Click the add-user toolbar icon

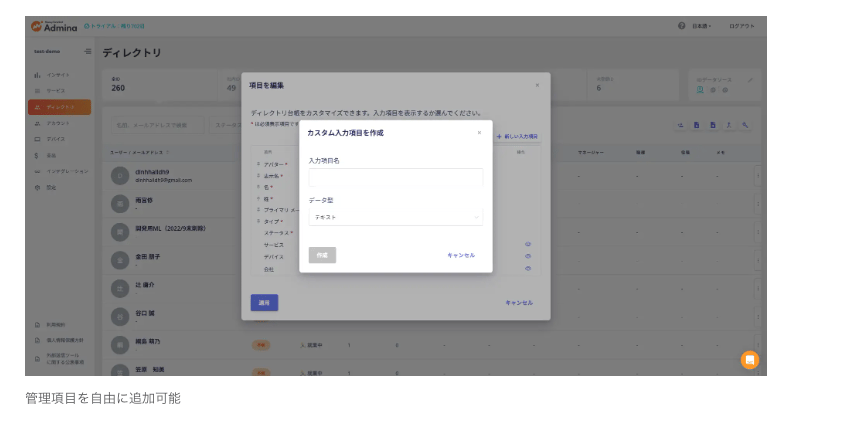click(680, 125)
